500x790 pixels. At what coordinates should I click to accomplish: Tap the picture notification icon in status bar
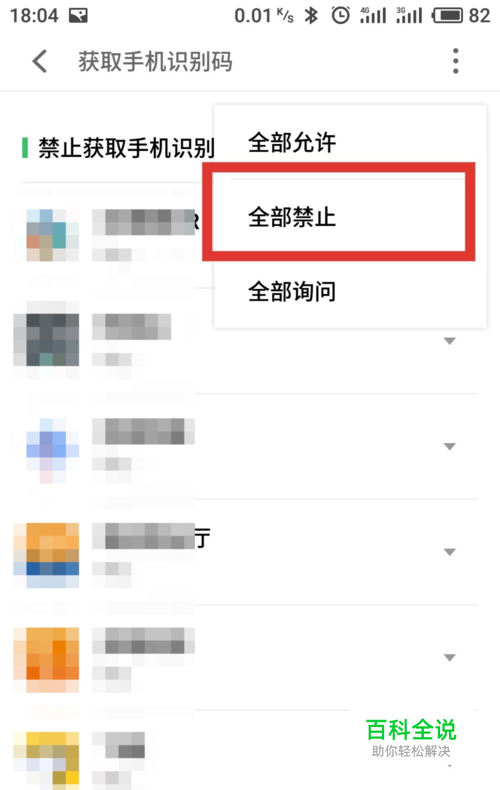(78, 16)
